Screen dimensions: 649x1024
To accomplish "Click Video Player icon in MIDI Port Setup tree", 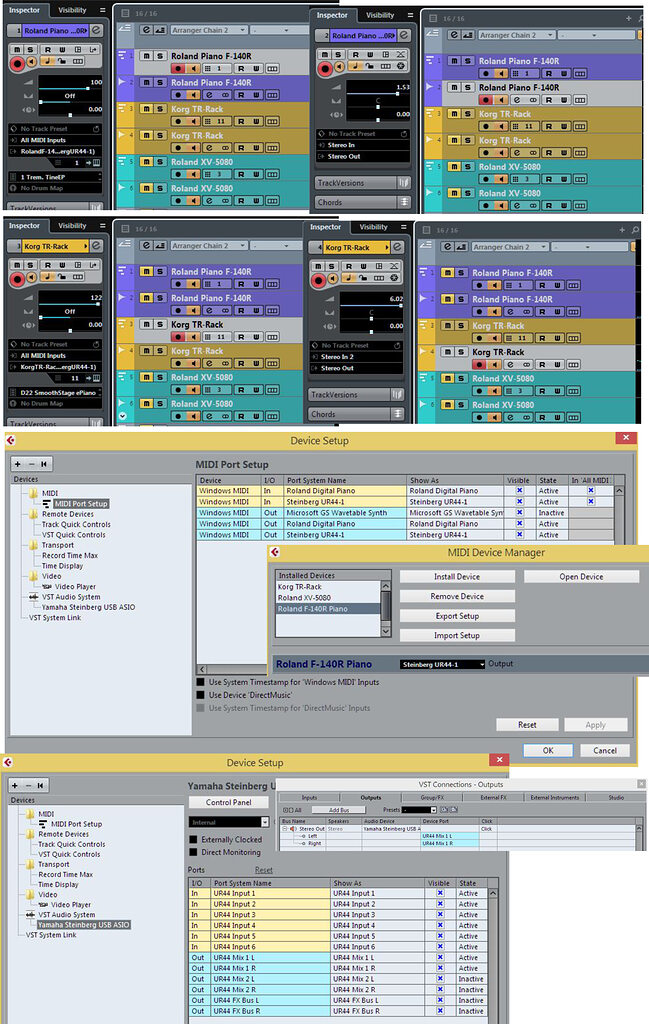I will [47, 586].
